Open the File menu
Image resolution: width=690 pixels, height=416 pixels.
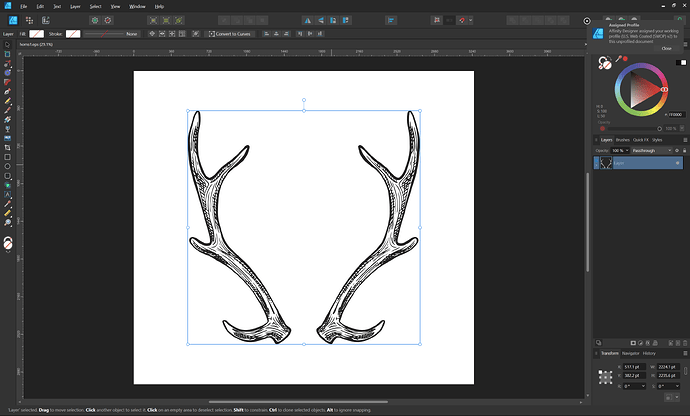tap(23, 7)
